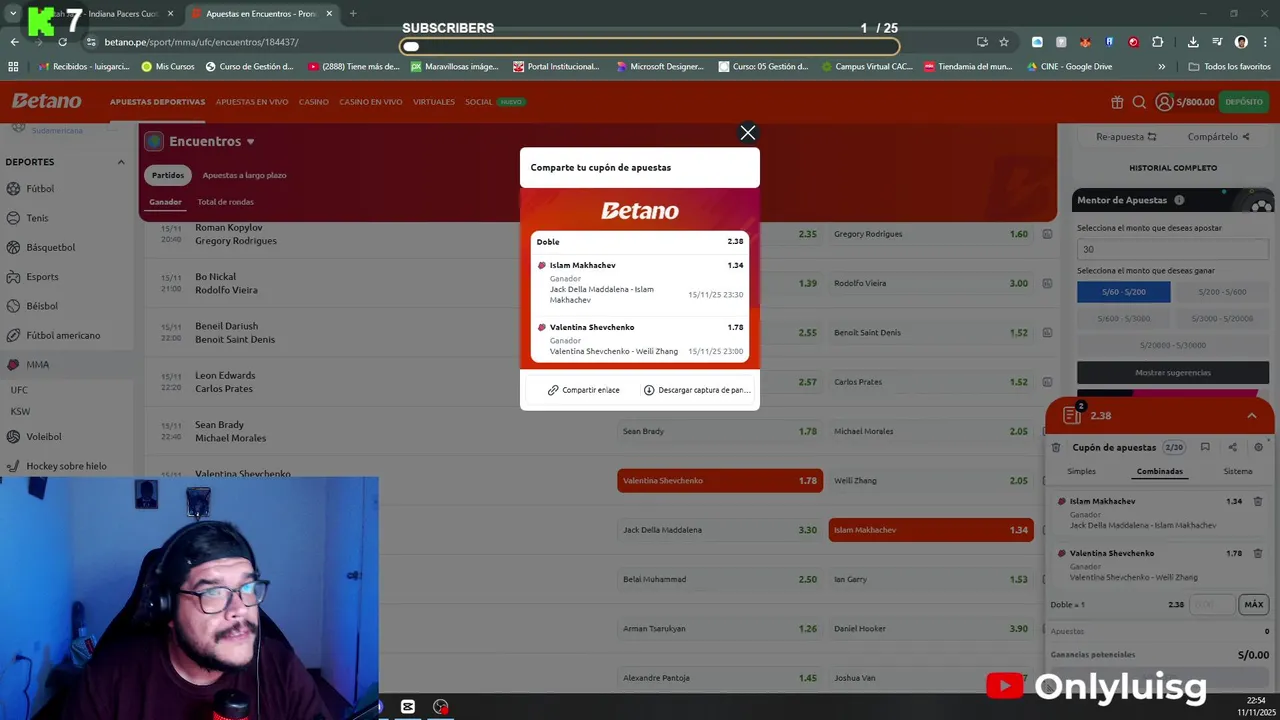The width and height of the screenshot is (1280, 720).
Task: Select the S/20000 - S/50000 win range
Action: [1172, 345]
